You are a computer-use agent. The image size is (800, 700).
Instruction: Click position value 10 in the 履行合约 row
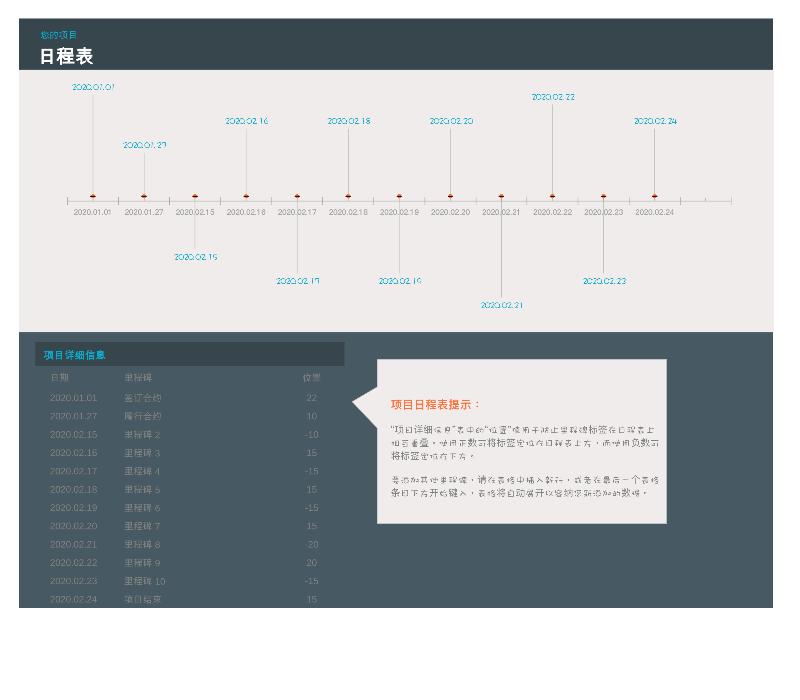(x=312, y=416)
